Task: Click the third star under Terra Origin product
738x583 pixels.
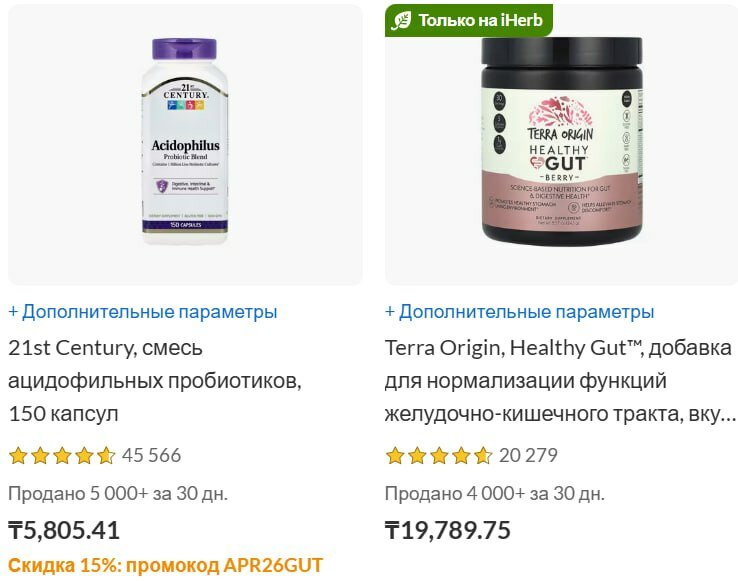Action: point(439,455)
